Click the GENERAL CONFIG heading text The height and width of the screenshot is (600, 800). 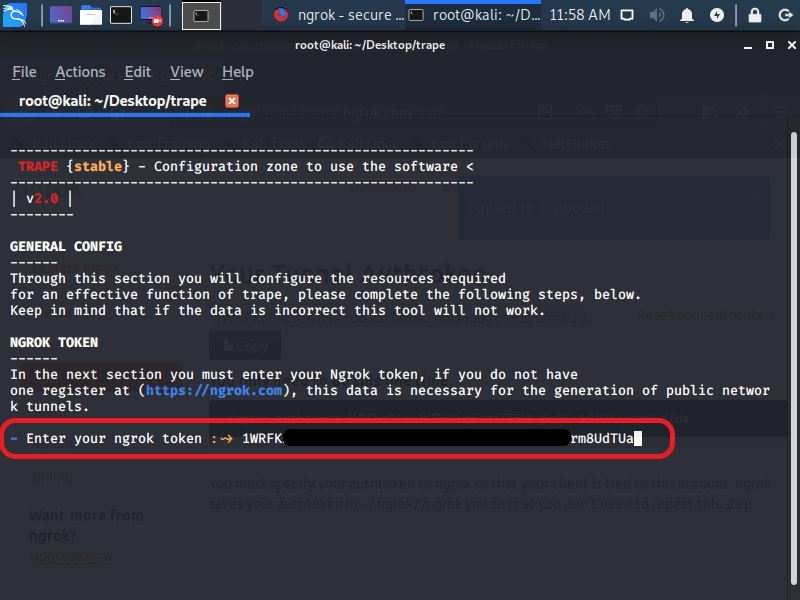[x=66, y=246]
